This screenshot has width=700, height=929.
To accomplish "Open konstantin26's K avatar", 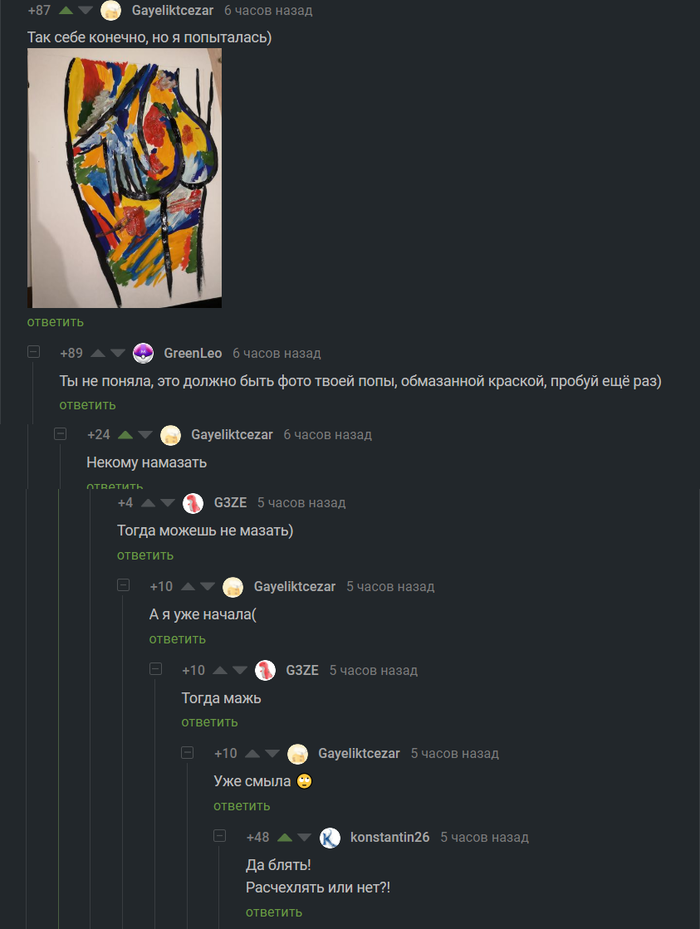I will (330, 837).
